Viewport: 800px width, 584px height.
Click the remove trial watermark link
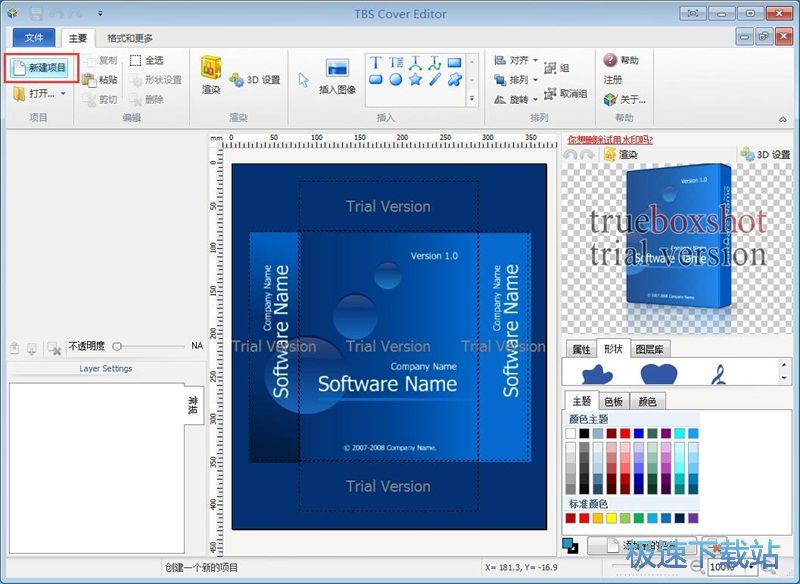[610, 140]
